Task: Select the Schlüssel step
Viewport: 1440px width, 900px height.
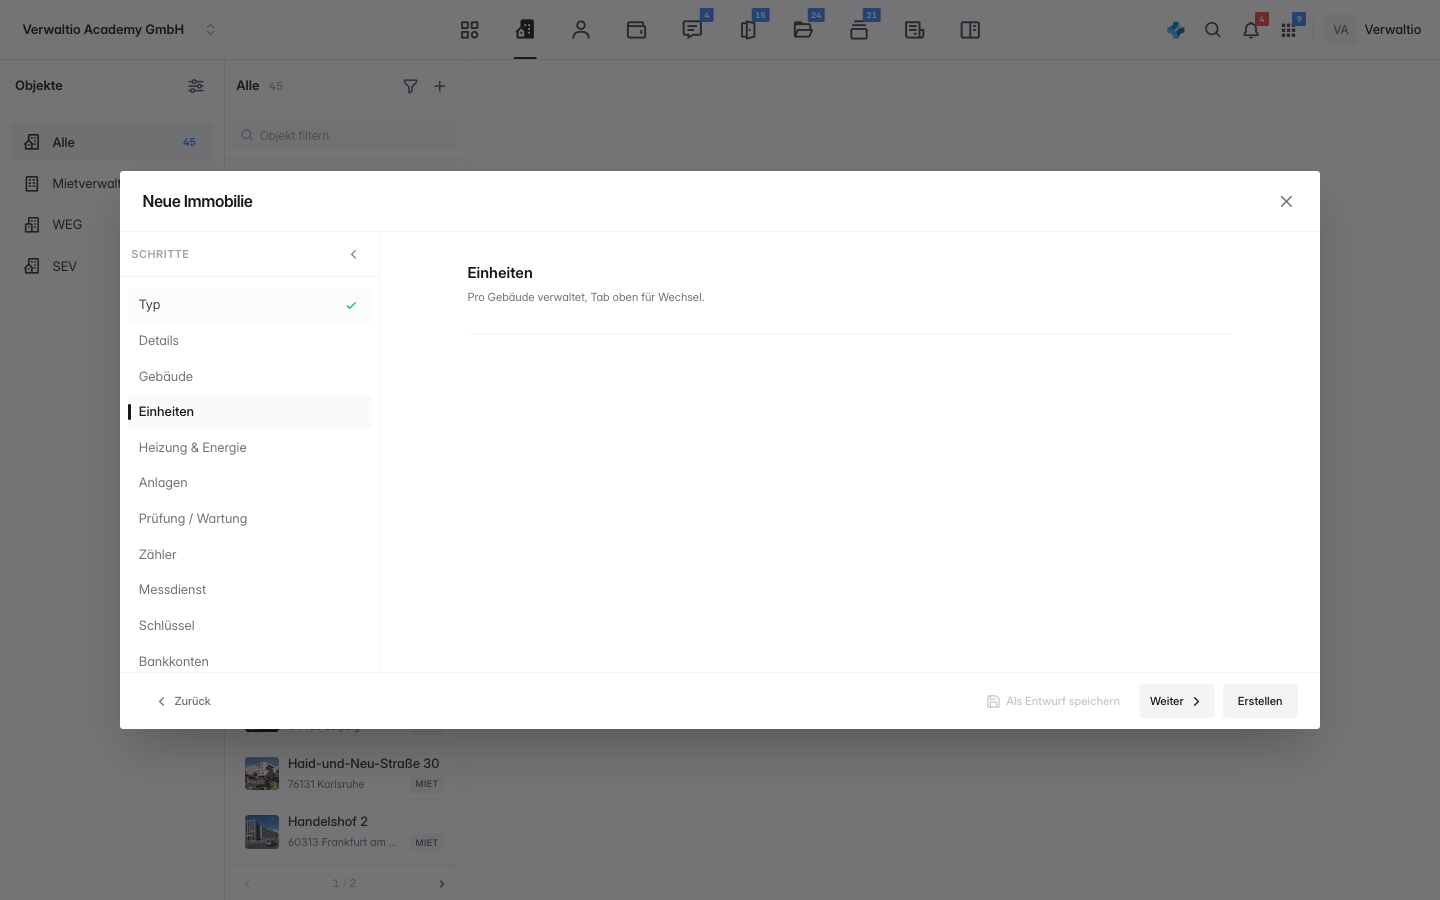Action: click(x=250, y=626)
